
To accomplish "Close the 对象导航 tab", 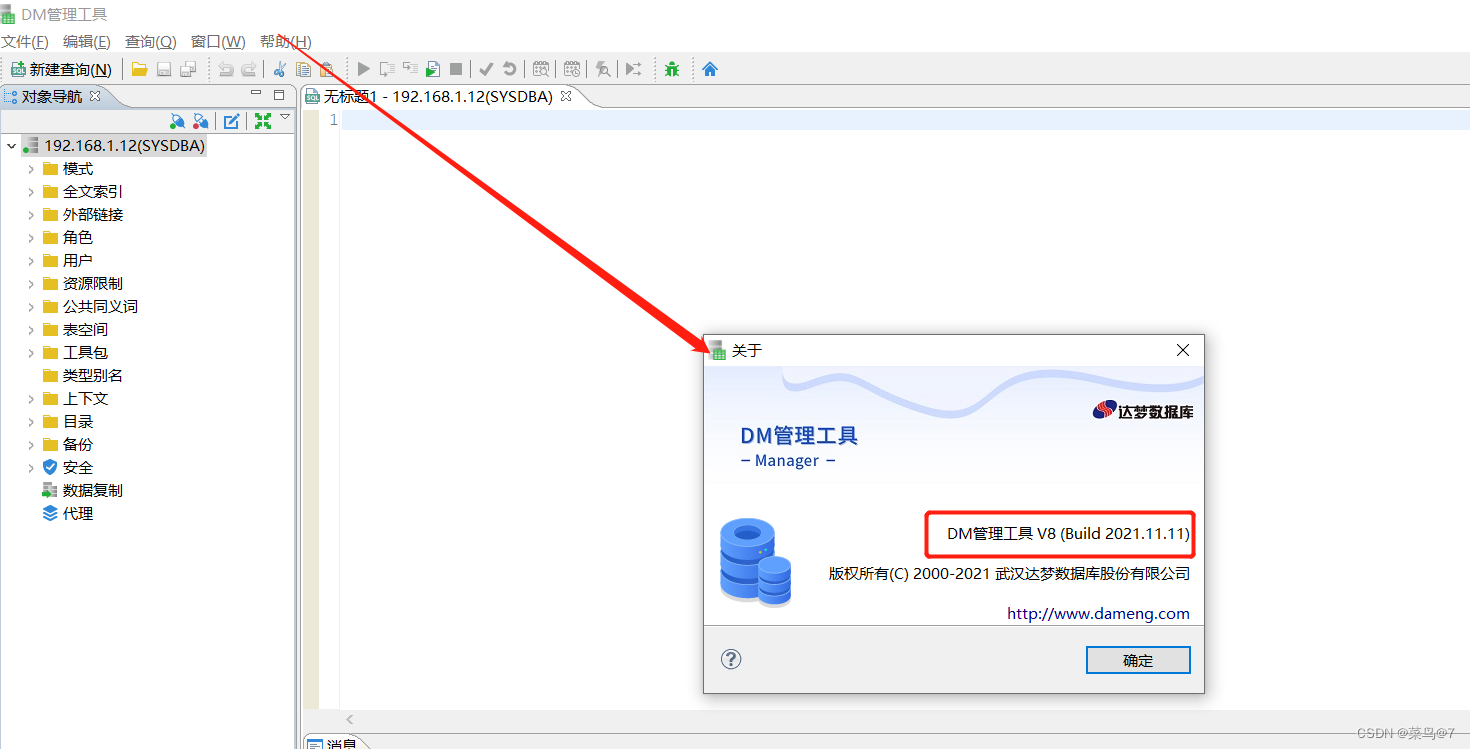I will pos(95,96).
